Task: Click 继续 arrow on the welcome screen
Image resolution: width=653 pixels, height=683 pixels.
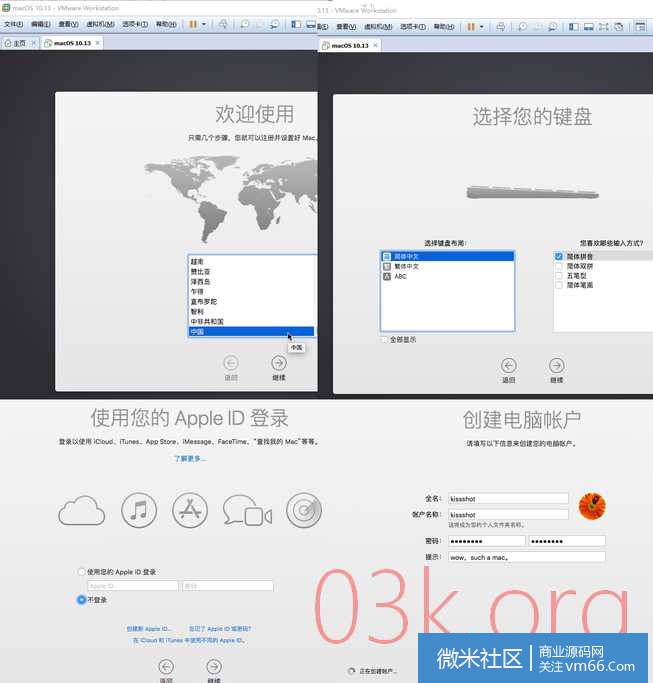Action: pos(279,363)
